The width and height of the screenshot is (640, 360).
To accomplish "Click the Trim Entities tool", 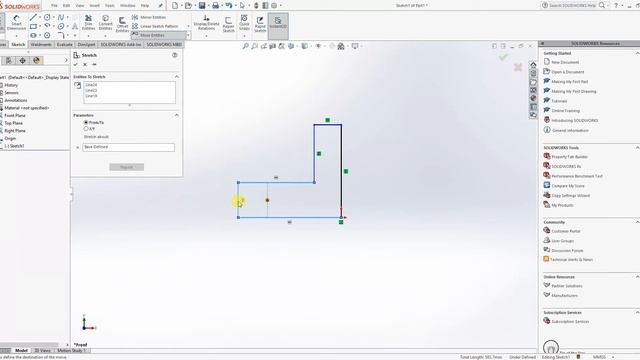I will tap(88, 22).
